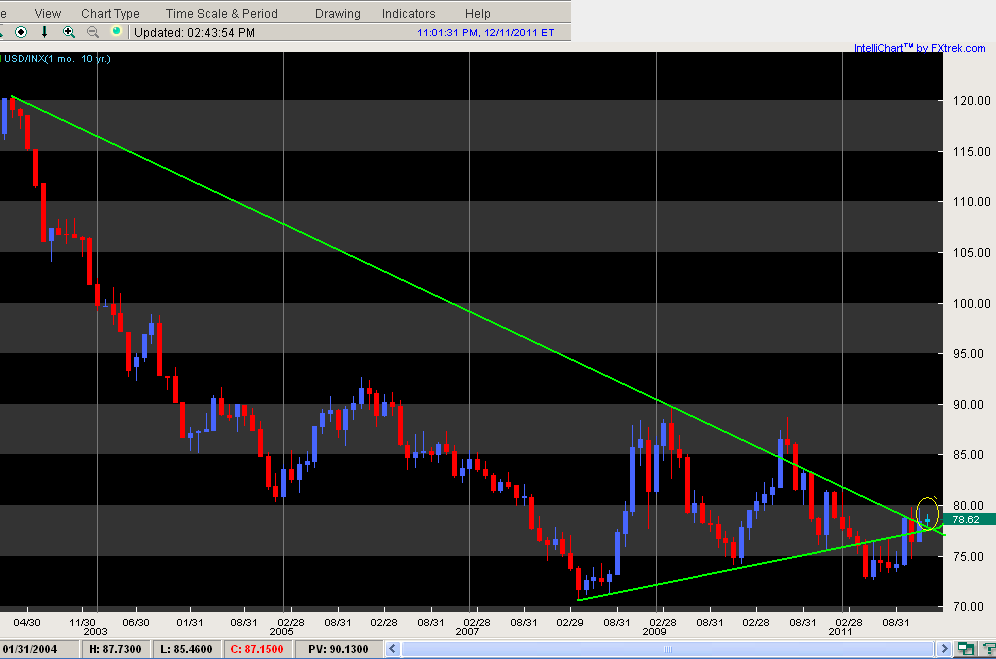Open the Chart Type menu

coord(110,14)
